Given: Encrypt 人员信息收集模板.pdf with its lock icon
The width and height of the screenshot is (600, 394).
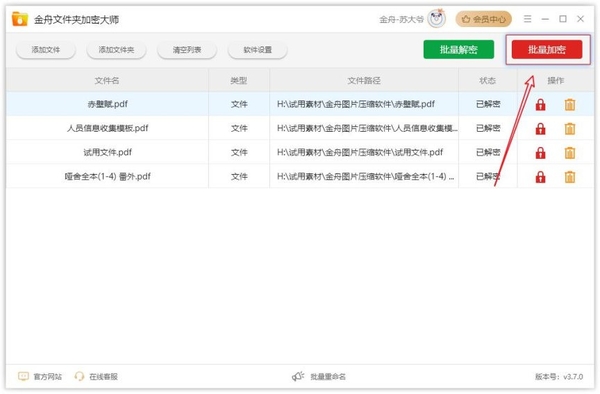Looking at the screenshot, I should (540, 129).
